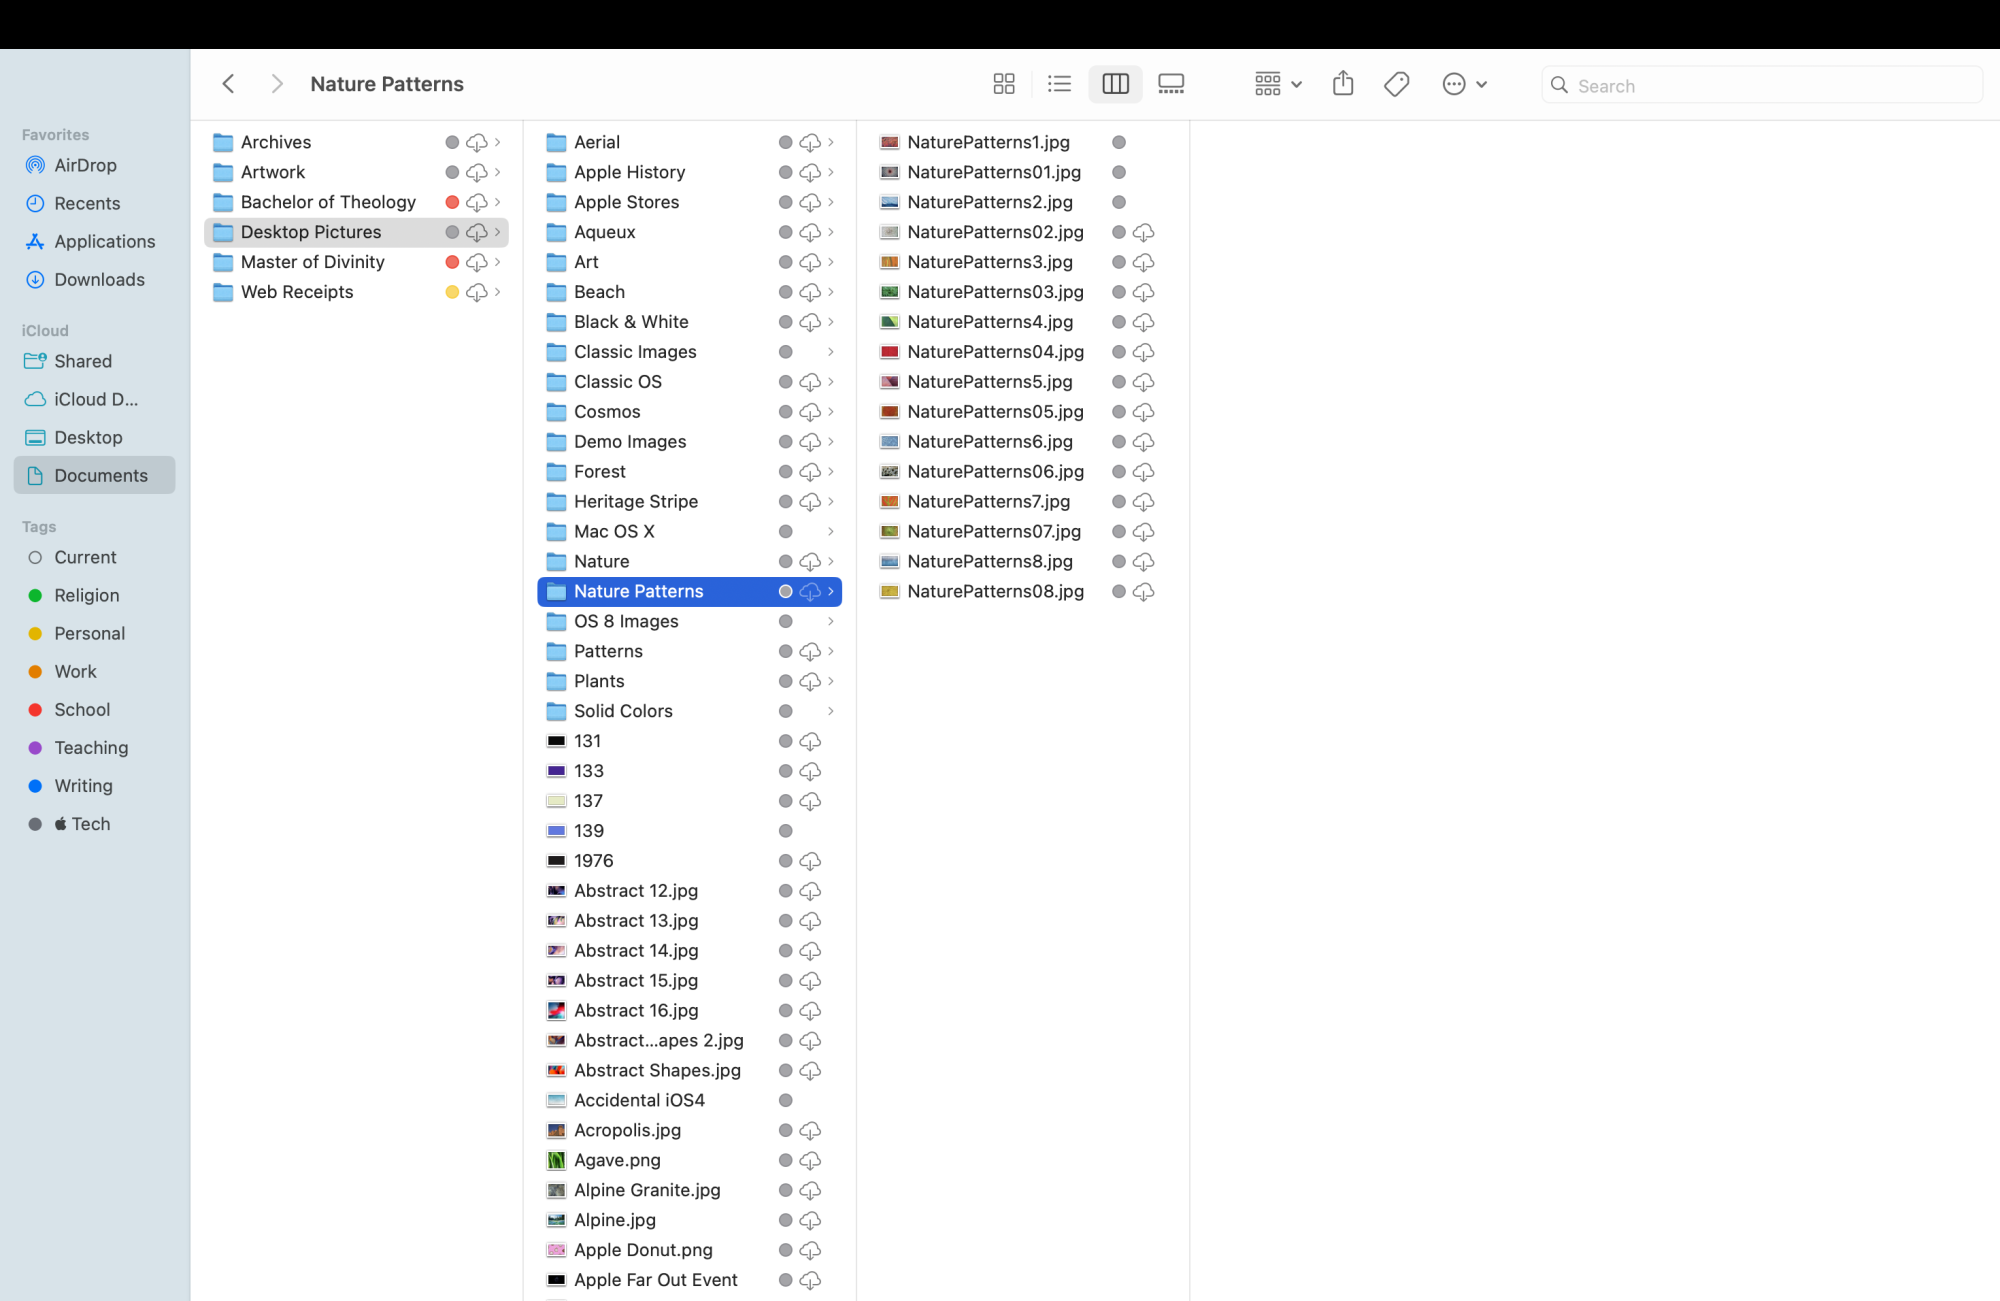Click the Share toolbar icon
This screenshot has width=2000, height=1301.
1343,84
